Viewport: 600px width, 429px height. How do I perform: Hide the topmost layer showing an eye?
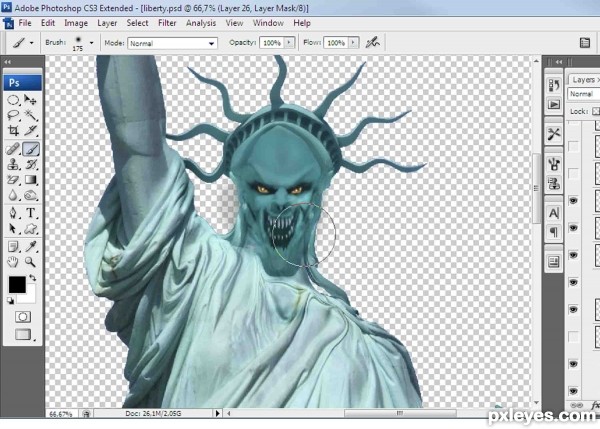click(x=573, y=201)
